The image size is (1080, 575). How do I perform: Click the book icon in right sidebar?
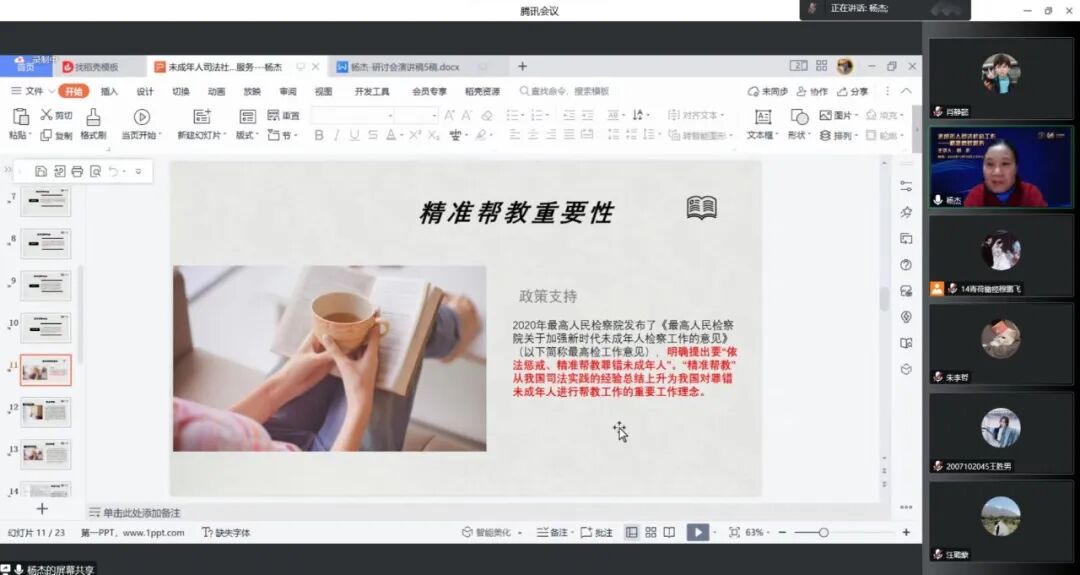[x=906, y=343]
